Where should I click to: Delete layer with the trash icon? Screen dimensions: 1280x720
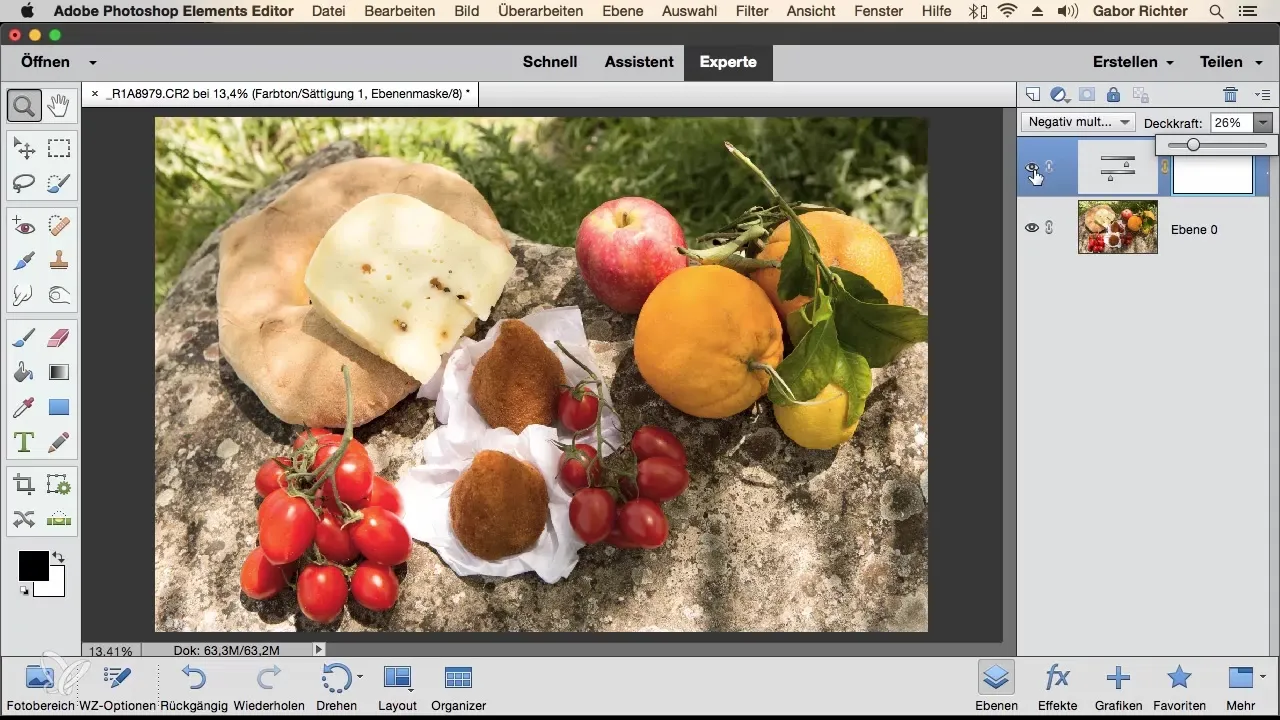point(1231,95)
